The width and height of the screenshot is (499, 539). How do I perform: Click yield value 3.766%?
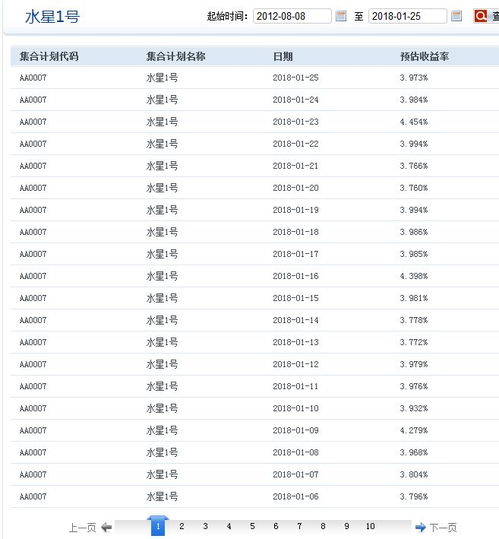(x=414, y=166)
